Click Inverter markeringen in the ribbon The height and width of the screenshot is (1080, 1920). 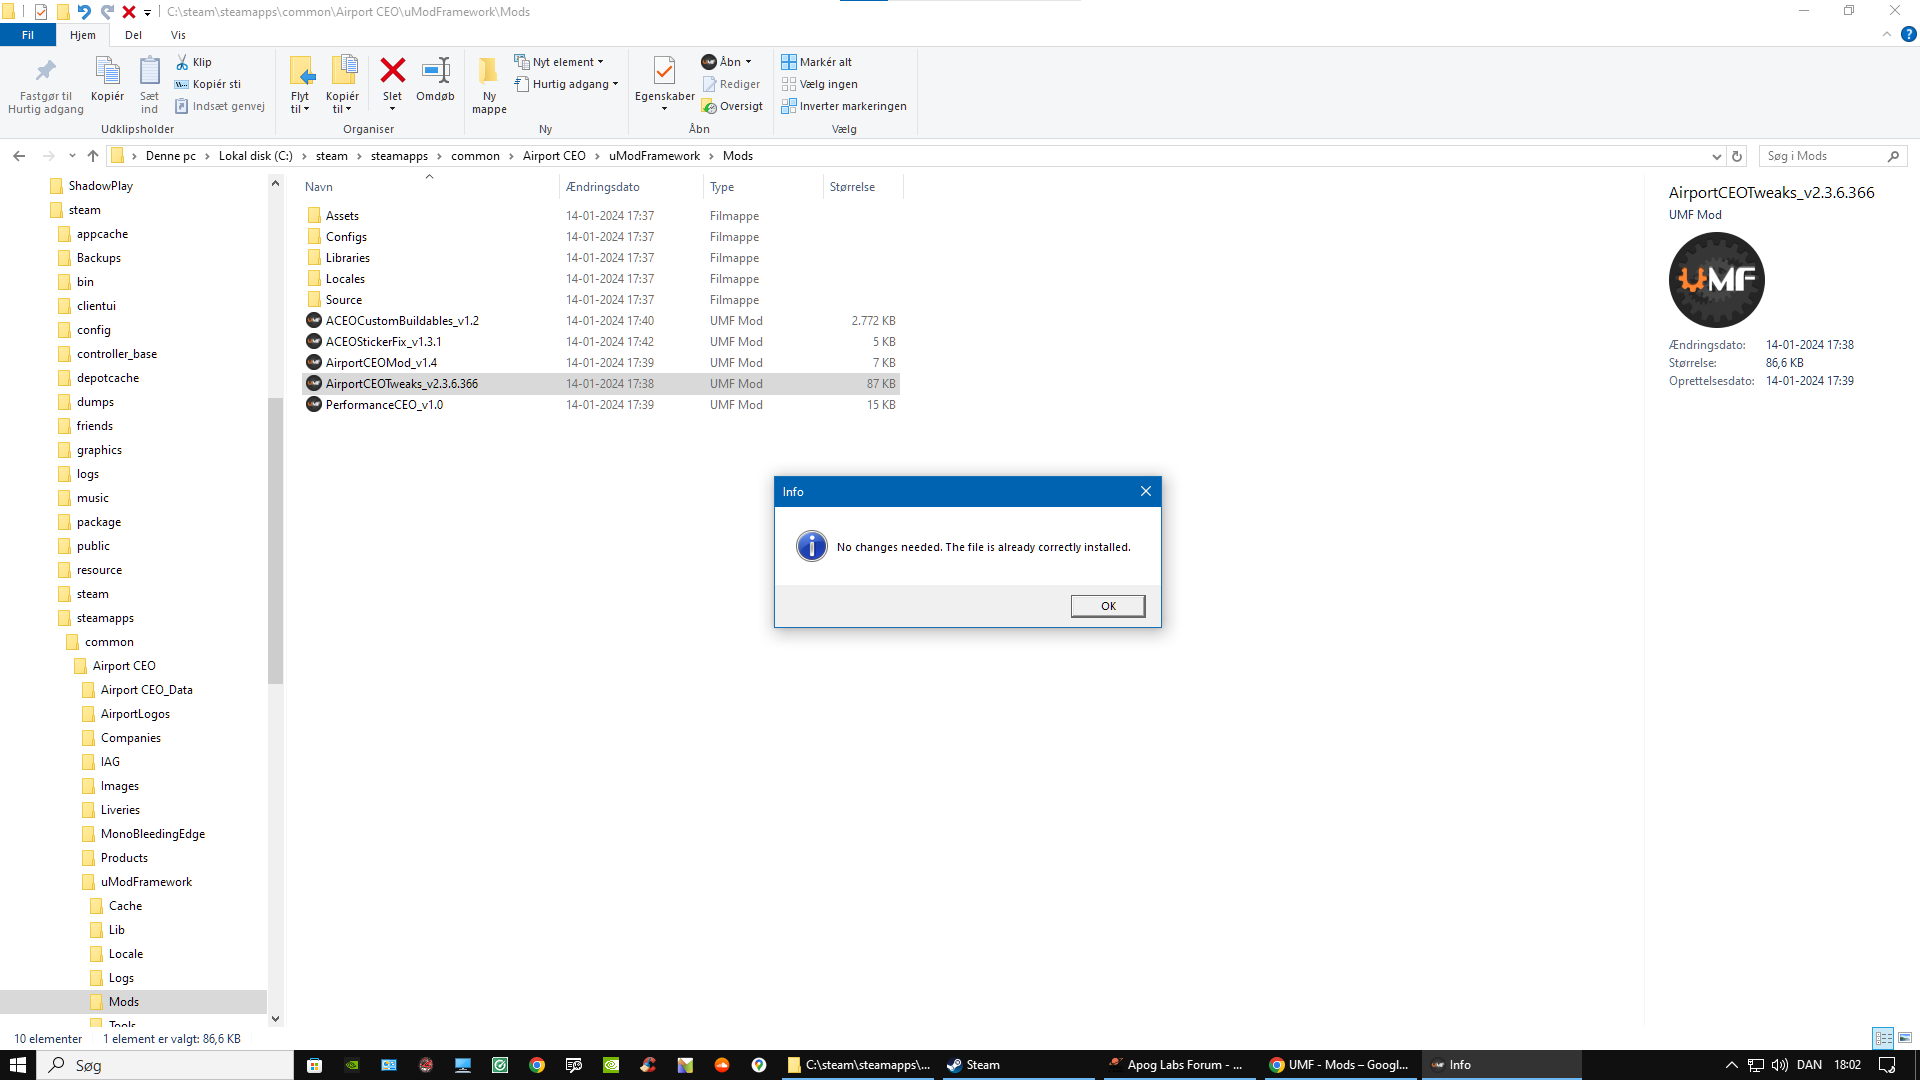(x=844, y=106)
